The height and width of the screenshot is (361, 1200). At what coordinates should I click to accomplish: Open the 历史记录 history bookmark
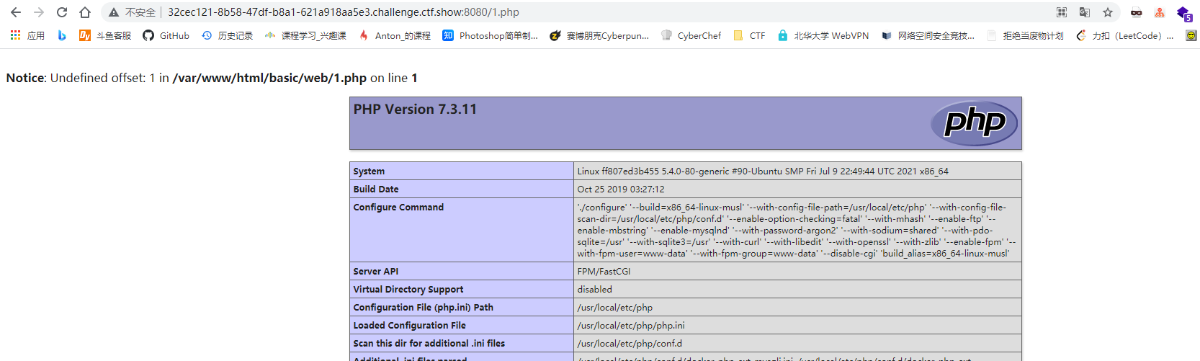(227, 35)
